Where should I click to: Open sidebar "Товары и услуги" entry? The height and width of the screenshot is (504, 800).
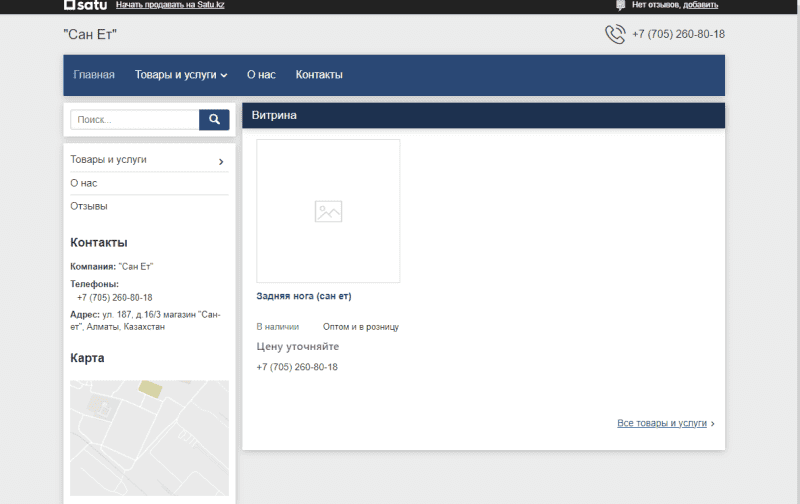(108, 160)
